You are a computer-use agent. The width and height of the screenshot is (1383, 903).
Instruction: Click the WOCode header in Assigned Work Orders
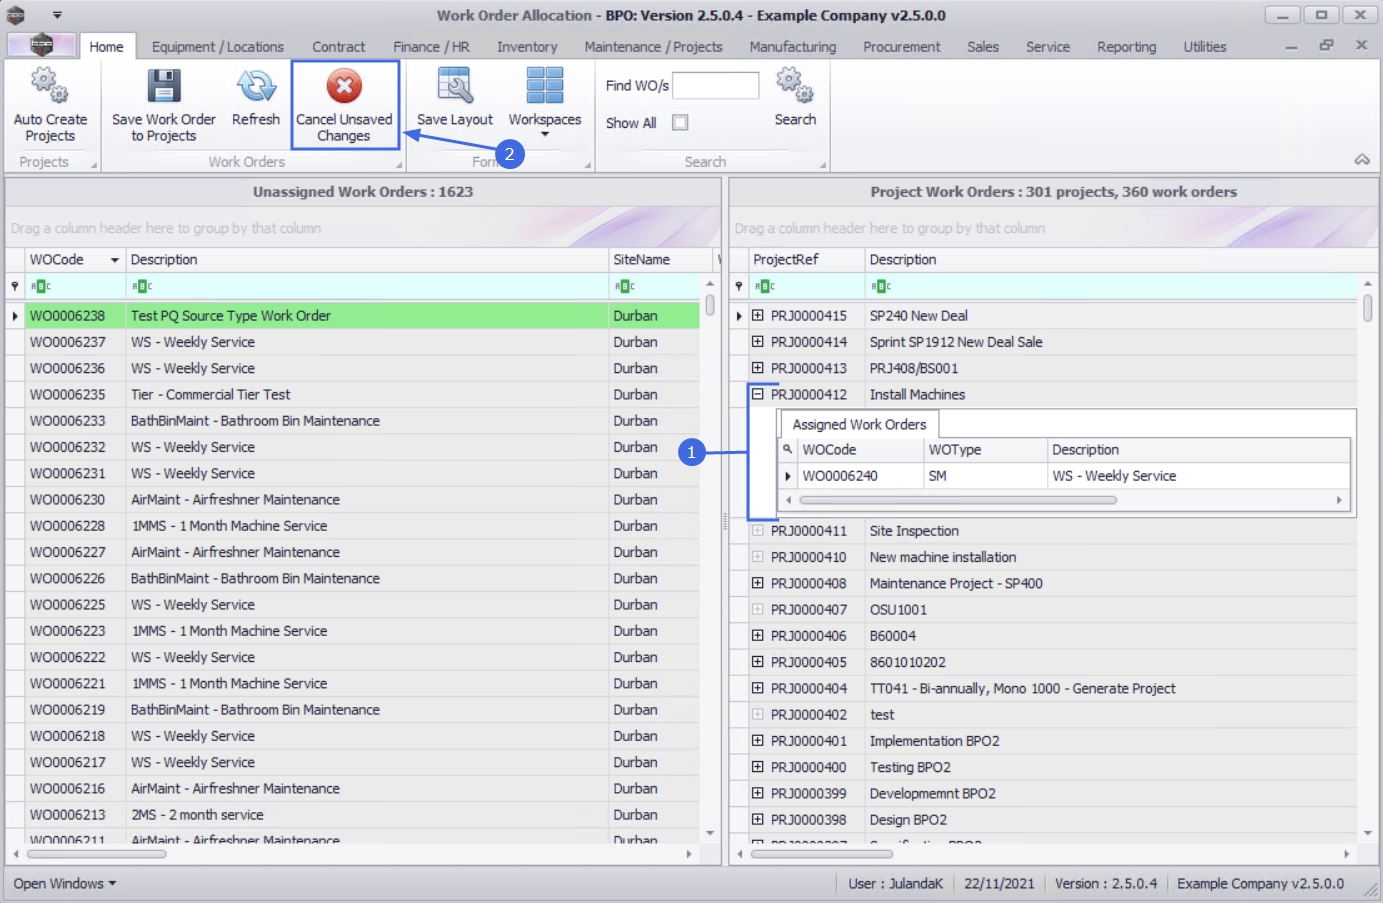[860, 450]
